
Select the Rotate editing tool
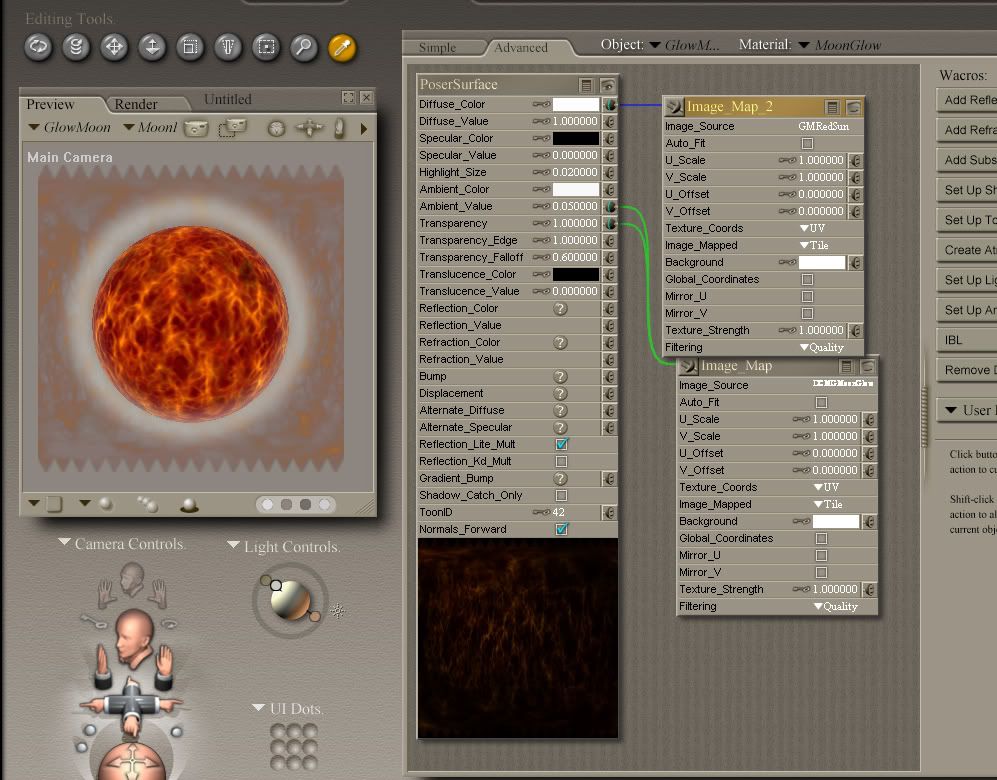38,46
